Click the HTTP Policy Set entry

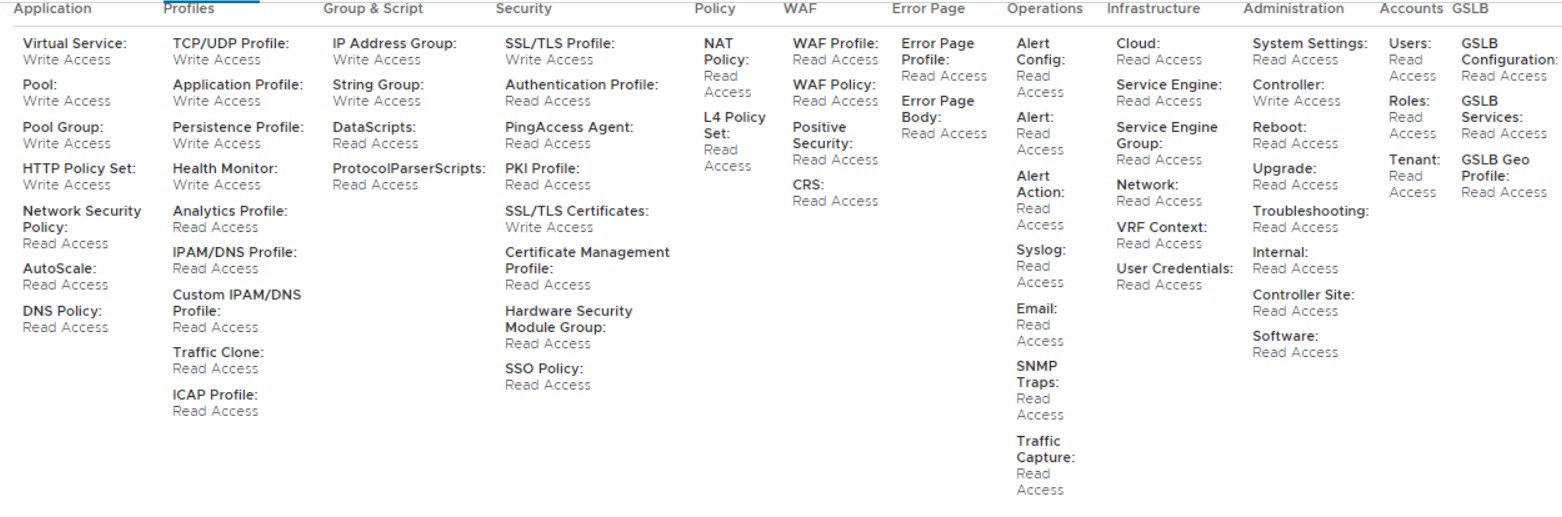tap(79, 169)
